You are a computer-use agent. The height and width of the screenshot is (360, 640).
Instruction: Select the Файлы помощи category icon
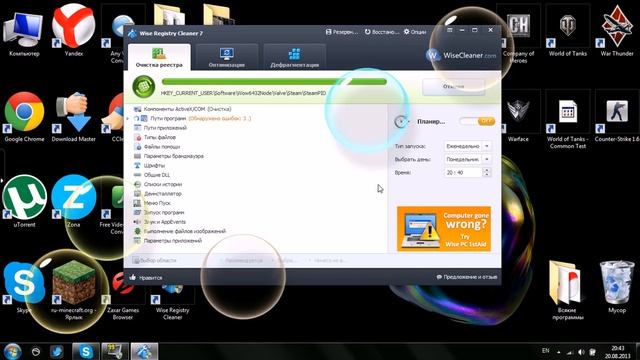tap(138, 147)
